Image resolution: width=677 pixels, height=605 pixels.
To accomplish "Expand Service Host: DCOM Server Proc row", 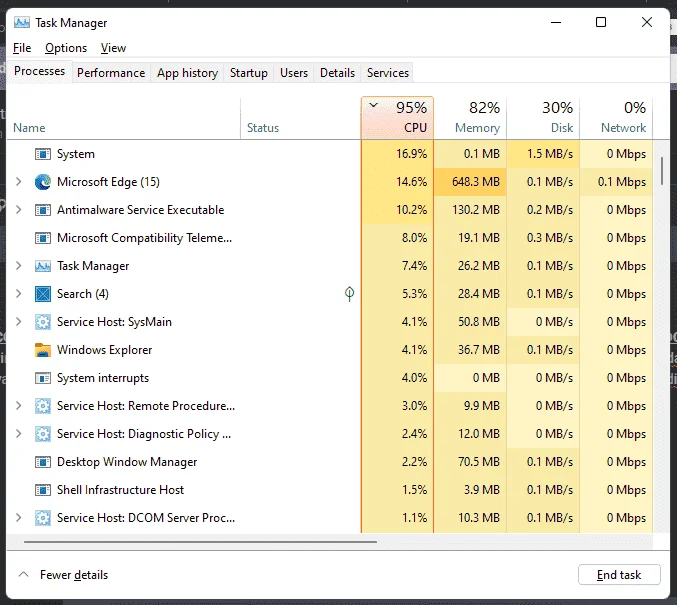I will [x=19, y=518].
